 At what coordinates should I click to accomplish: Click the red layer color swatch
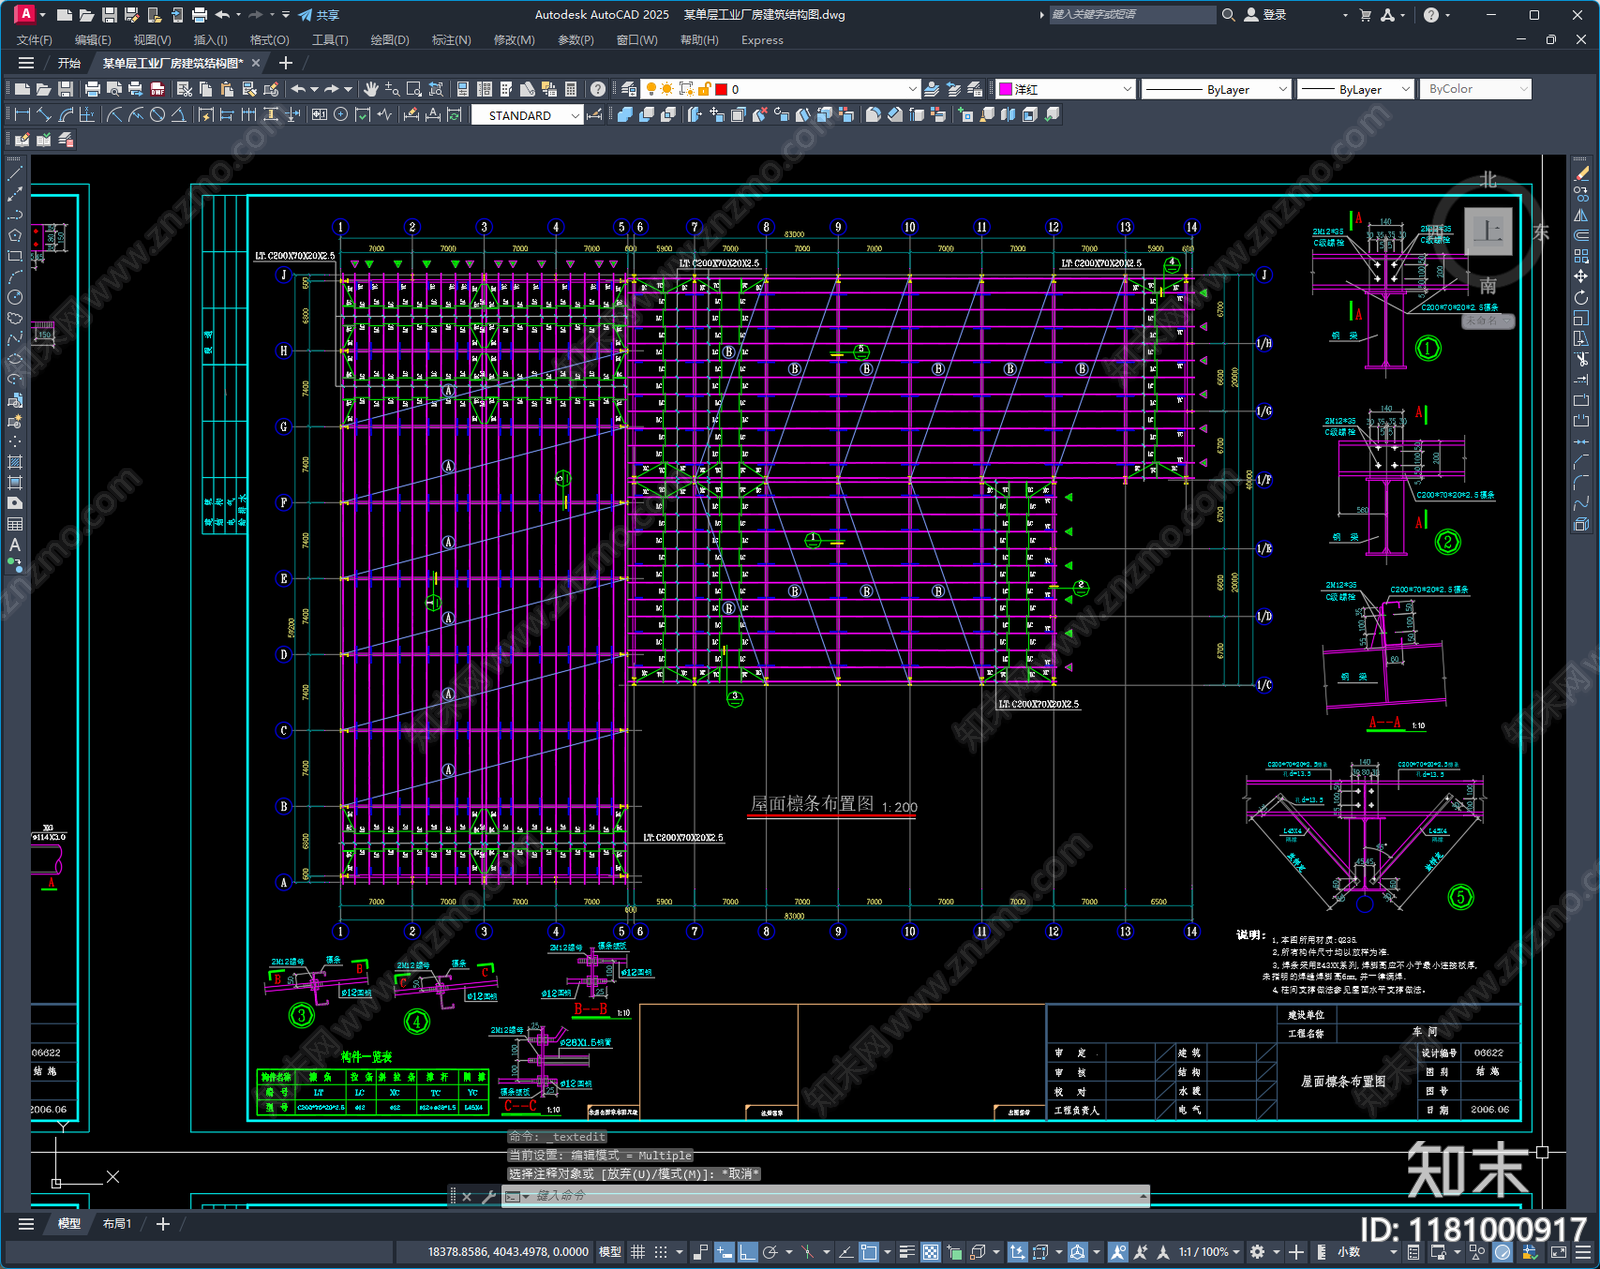721,89
